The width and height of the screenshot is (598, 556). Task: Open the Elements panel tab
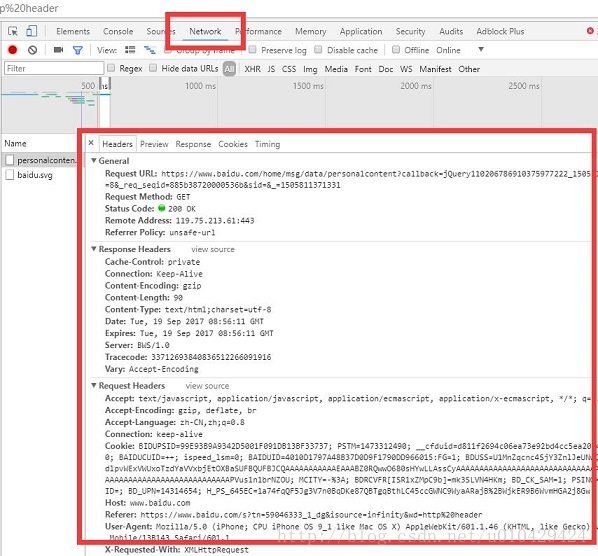pos(73,31)
